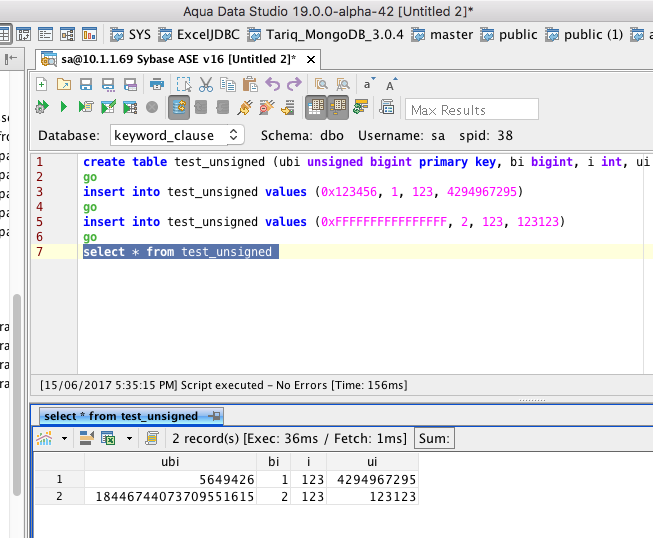Click the refresh schema yellow-green icon
The image size is (653, 538).
pos(360,107)
